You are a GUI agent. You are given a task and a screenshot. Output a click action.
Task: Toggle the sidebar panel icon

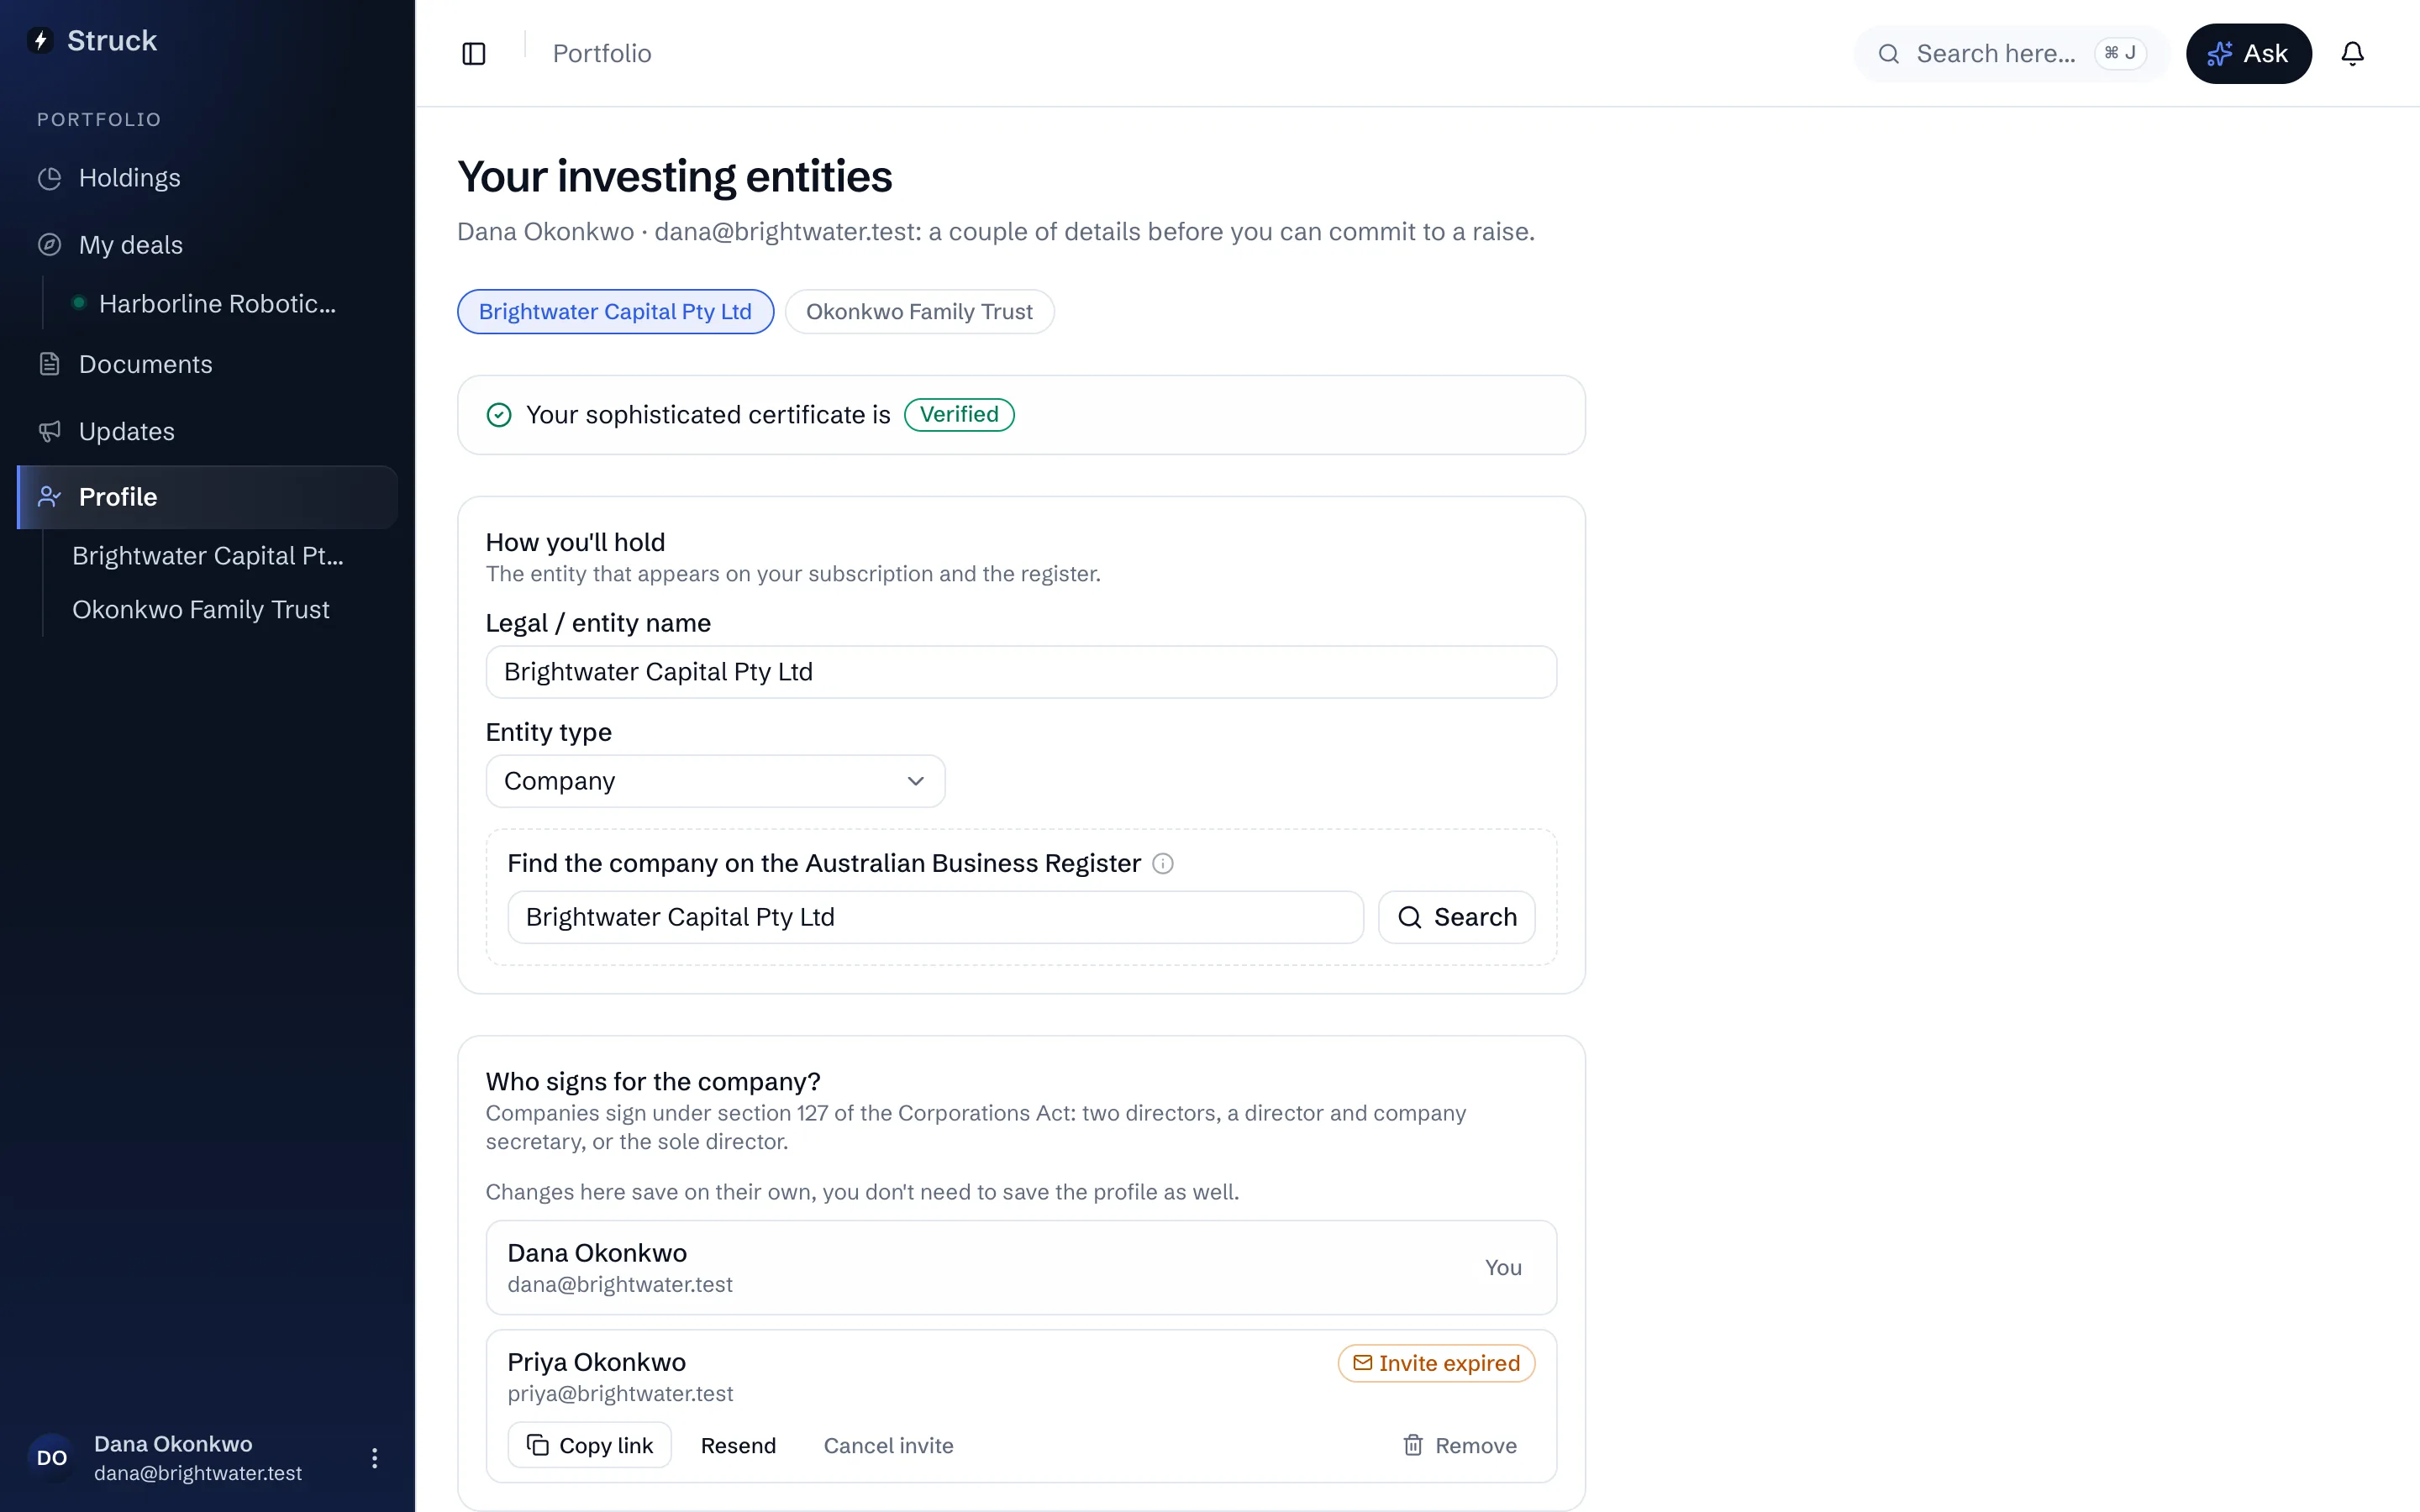(474, 54)
